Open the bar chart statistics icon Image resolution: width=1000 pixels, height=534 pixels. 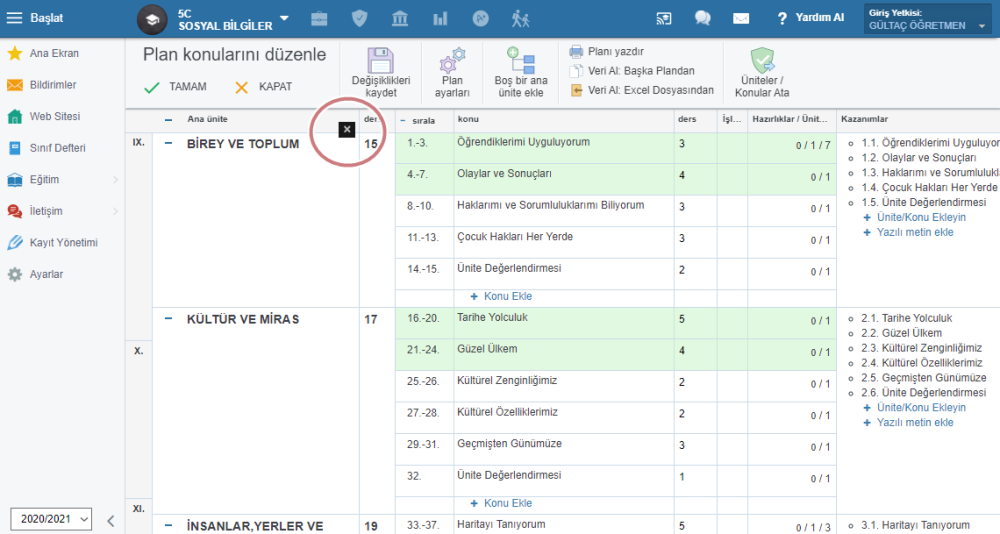(440, 18)
